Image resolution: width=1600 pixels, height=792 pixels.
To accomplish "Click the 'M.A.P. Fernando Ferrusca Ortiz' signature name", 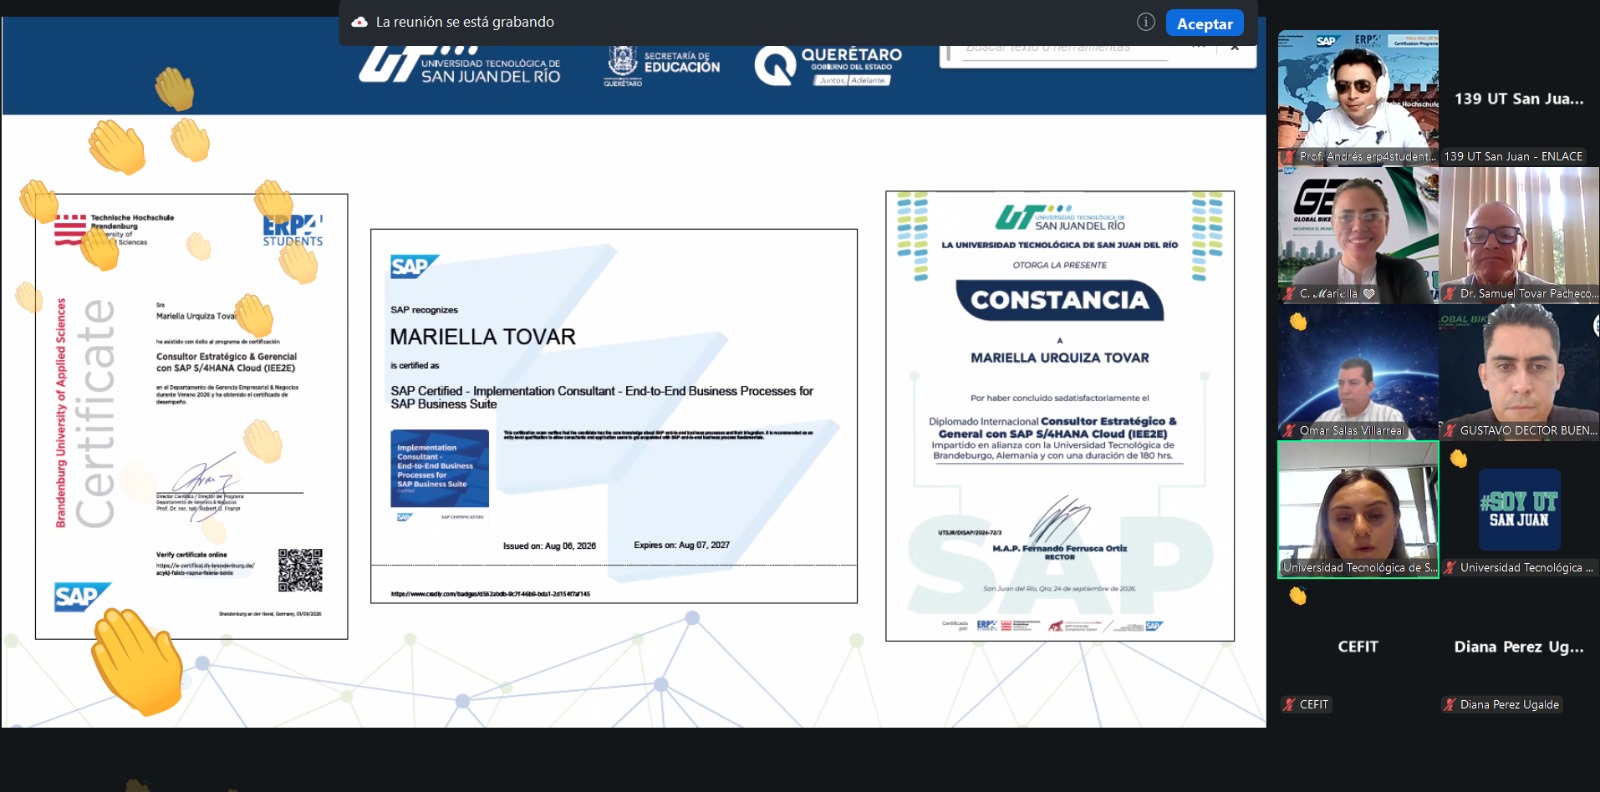I will 1060,548.
